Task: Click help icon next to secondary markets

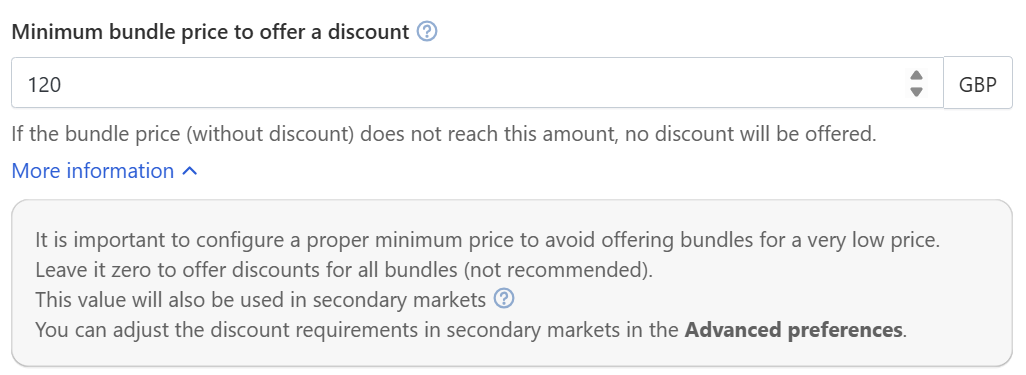Action: click(x=504, y=299)
